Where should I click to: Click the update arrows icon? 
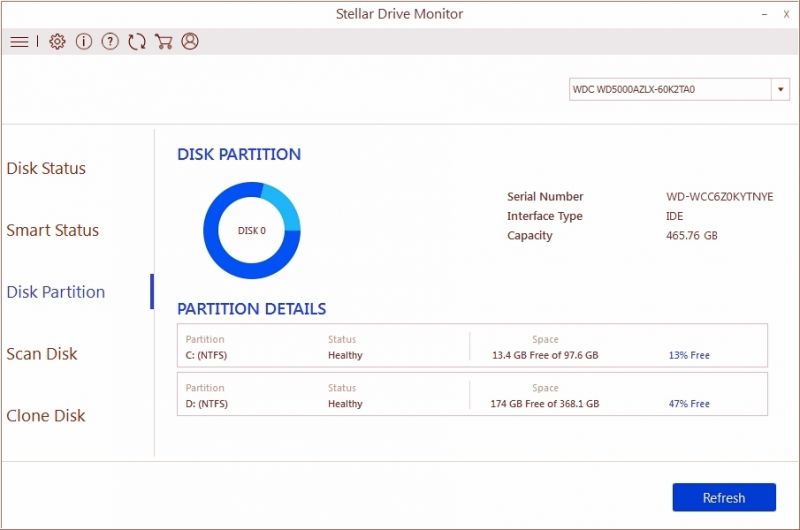click(x=137, y=41)
